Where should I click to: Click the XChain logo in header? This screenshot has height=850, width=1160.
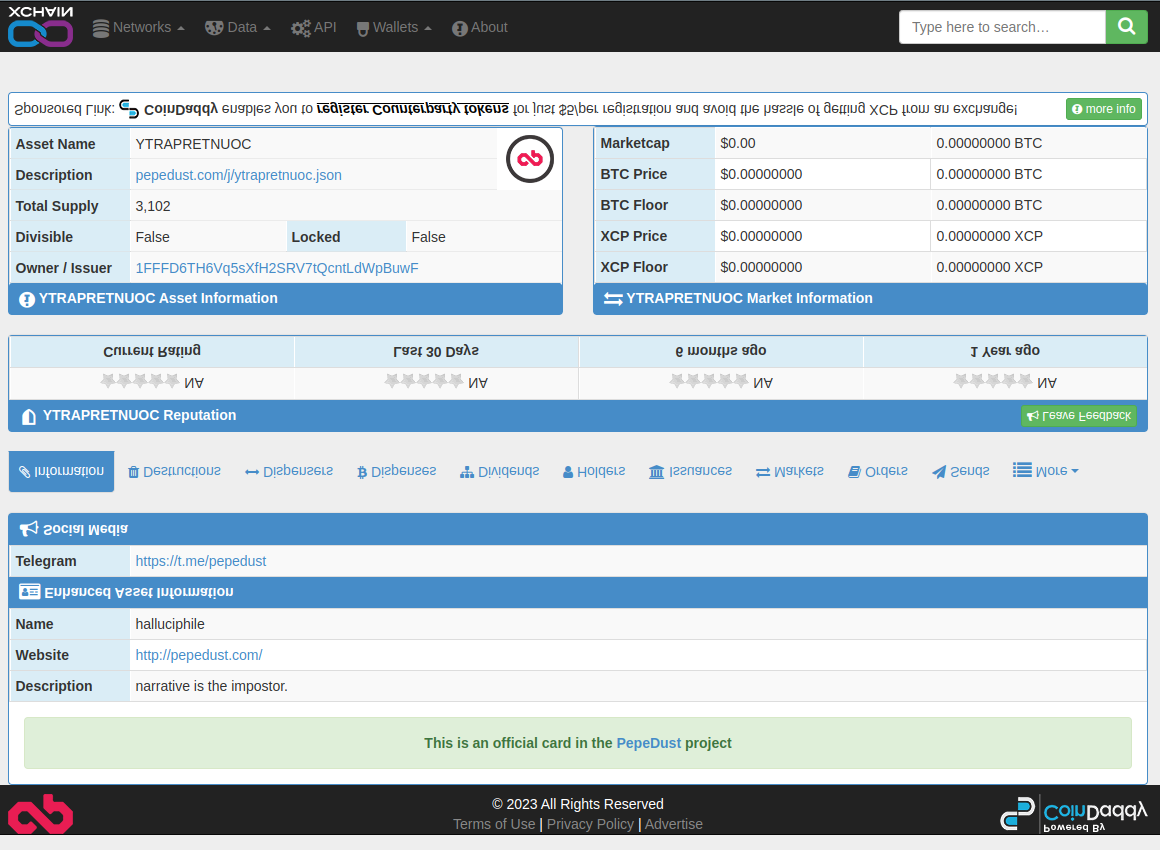40,27
